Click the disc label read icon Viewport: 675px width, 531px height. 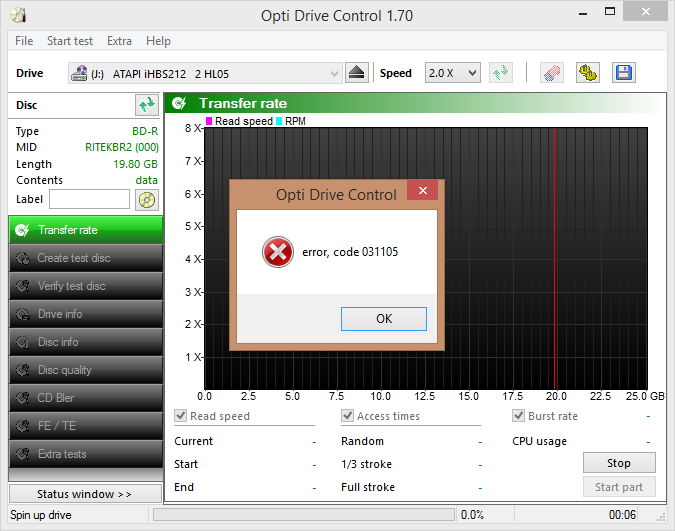pyautogui.click(x=147, y=200)
